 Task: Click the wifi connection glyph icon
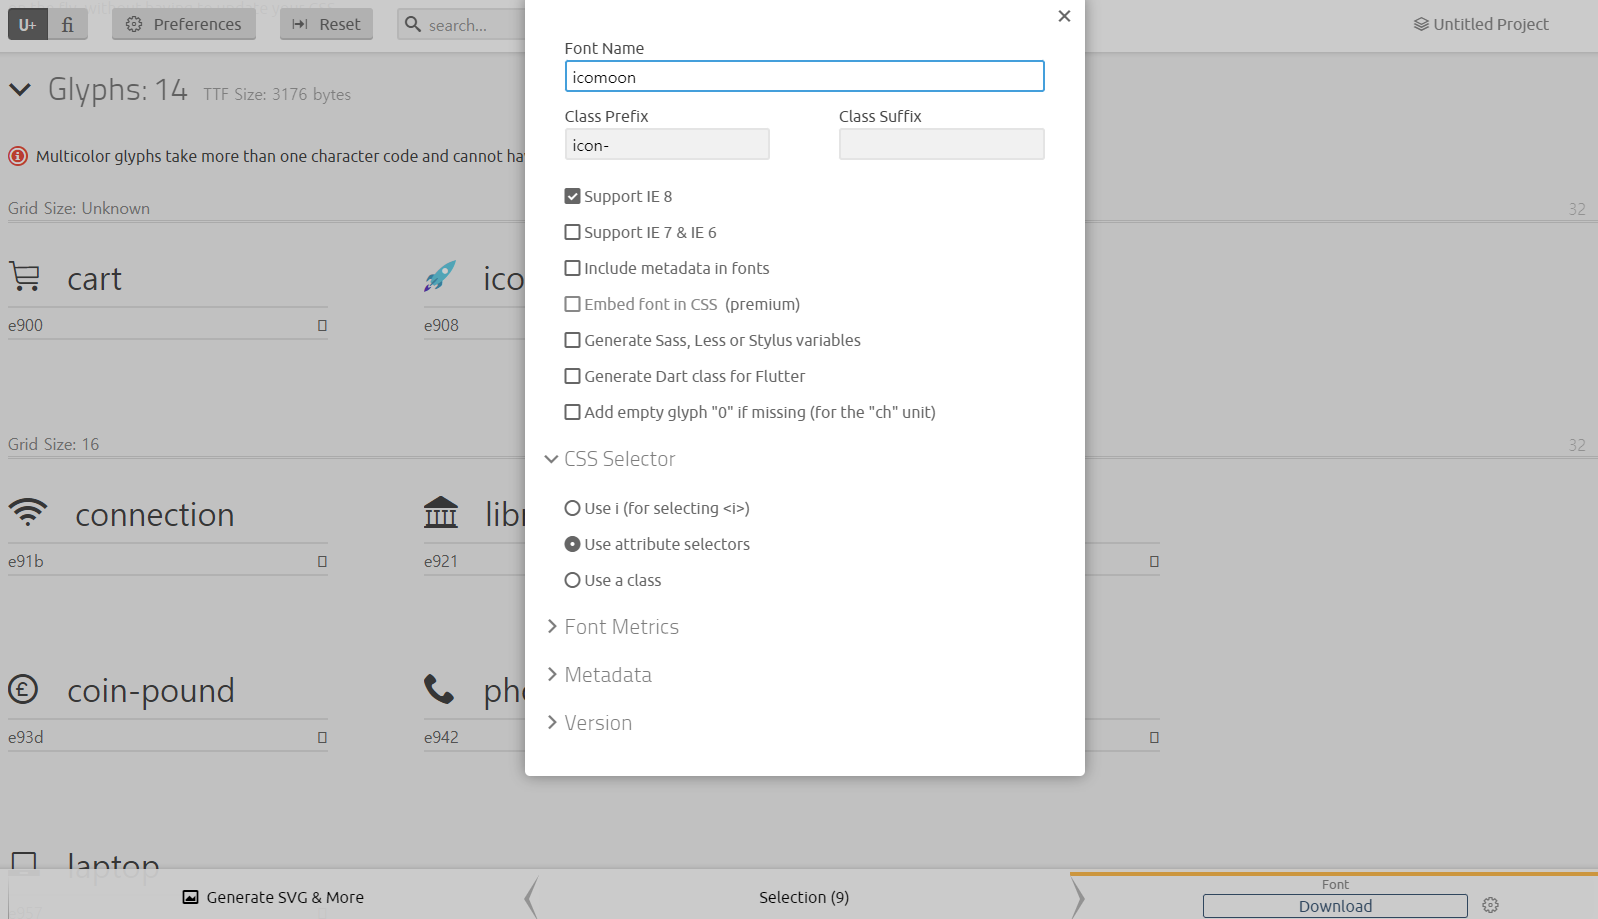pyautogui.click(x=28, y=512)
